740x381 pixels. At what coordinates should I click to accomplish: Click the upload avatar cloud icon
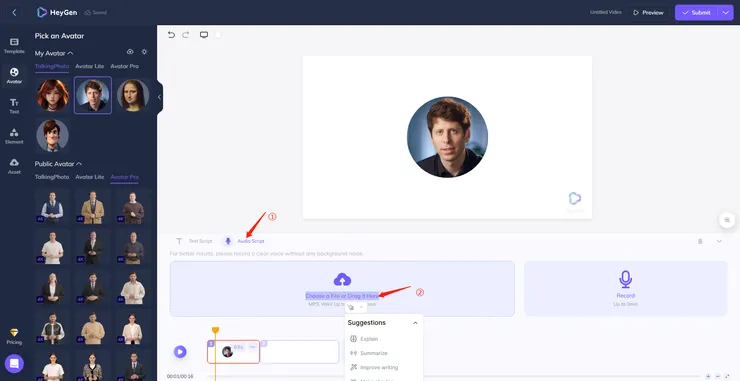coord(130,52)
